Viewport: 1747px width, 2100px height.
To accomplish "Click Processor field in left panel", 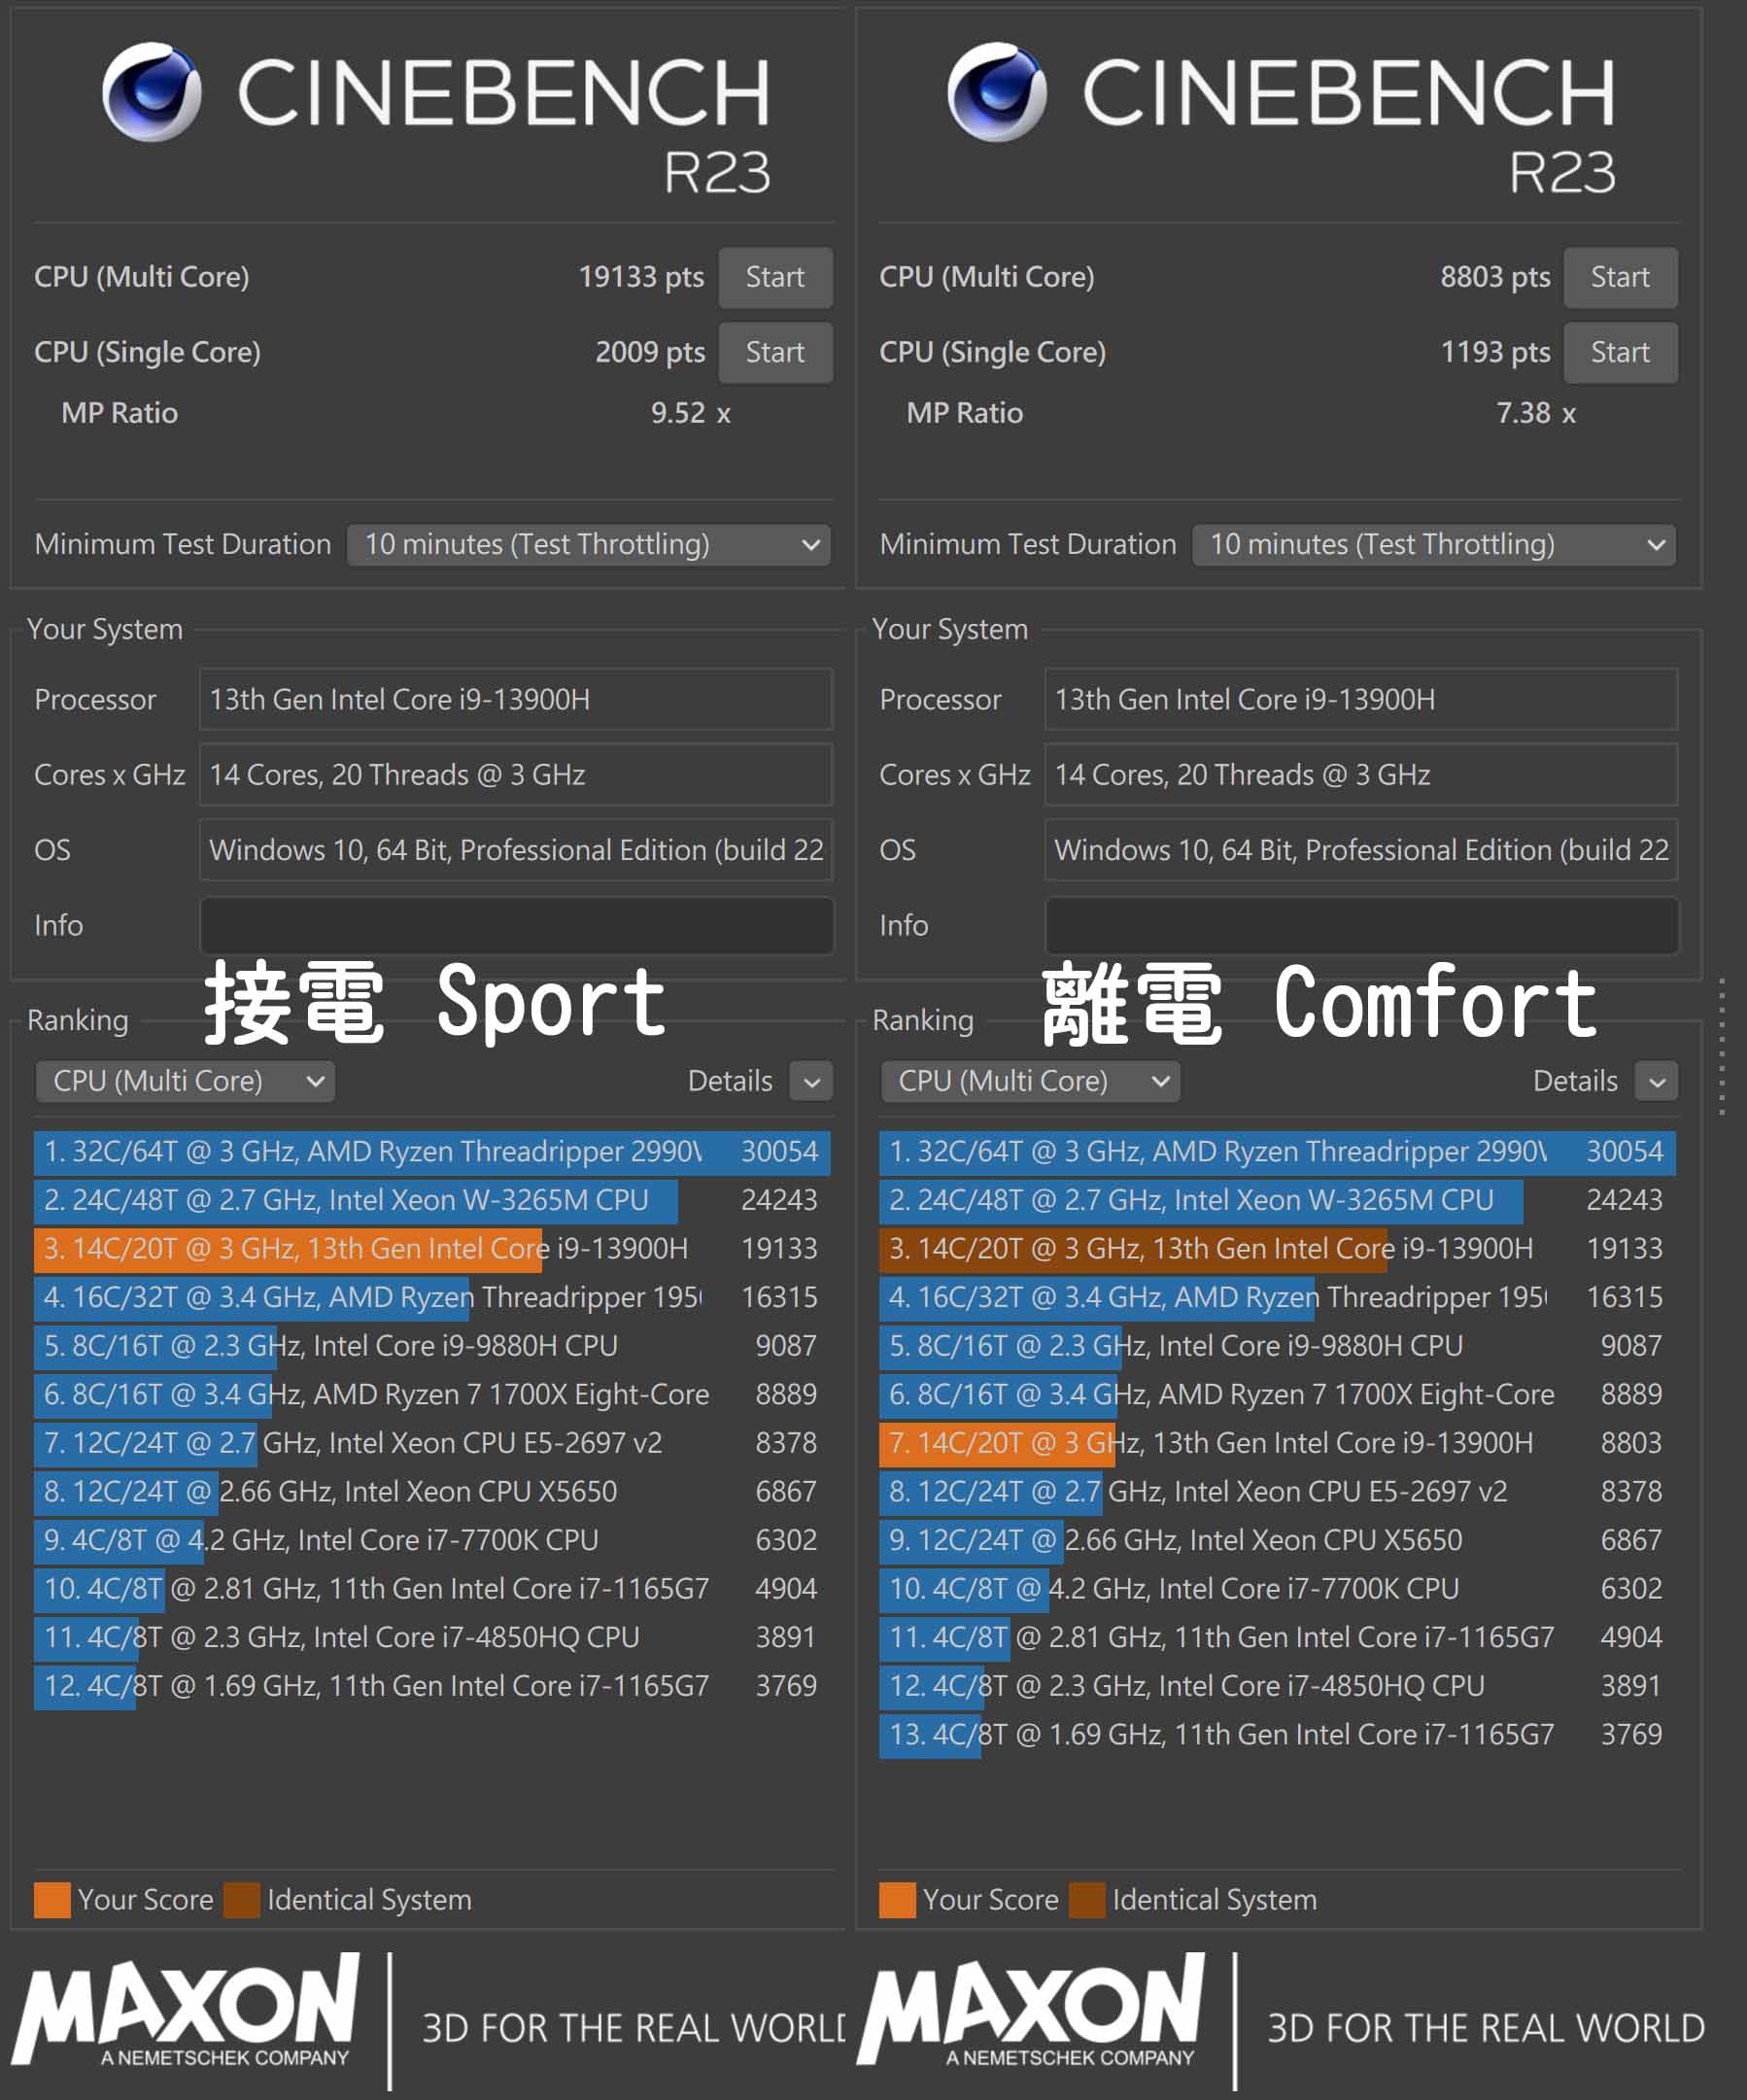I will pyautogui.click(x=516, y=699).
